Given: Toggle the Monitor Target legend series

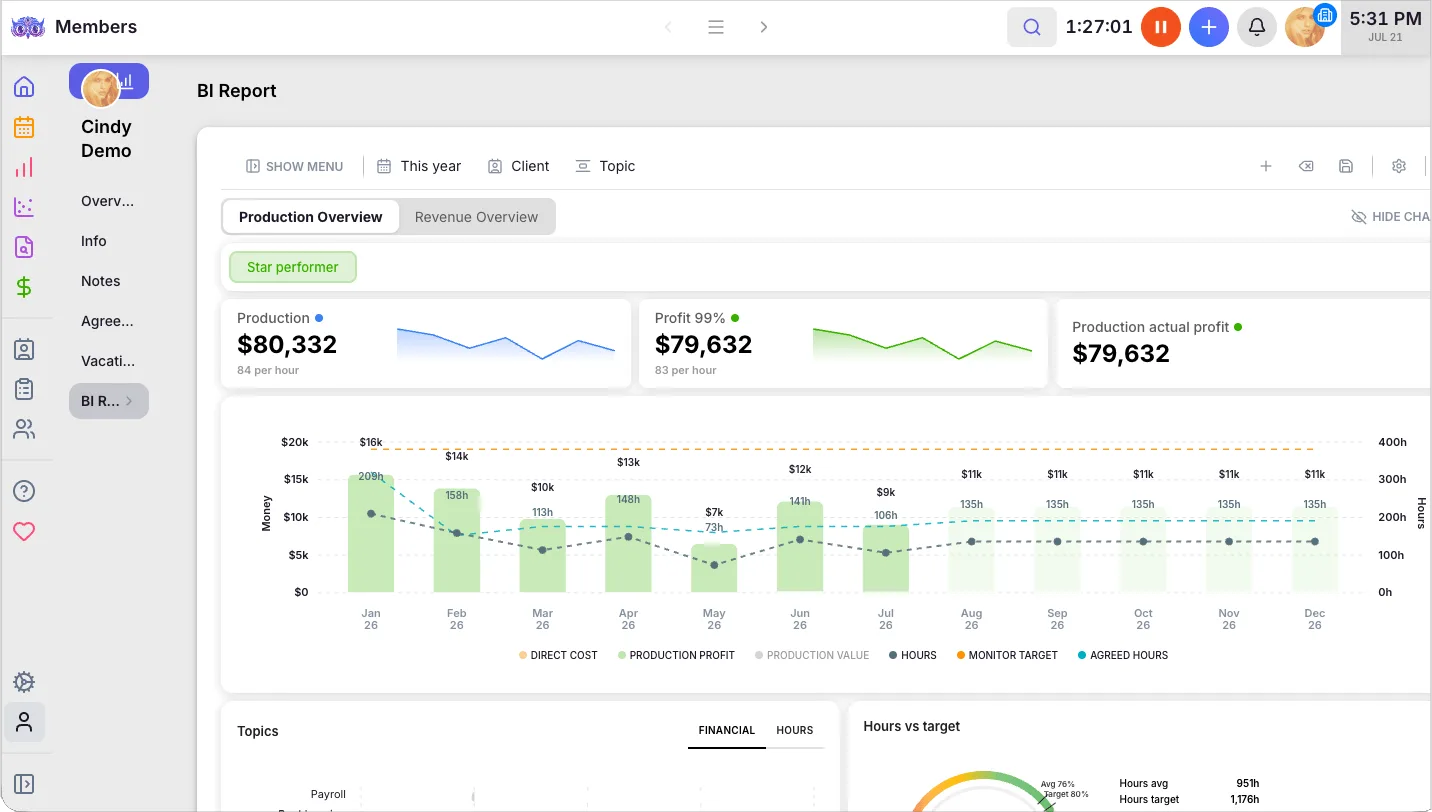Looking at the screenshot, I should pyautogui.click(x=1005, y=655).
